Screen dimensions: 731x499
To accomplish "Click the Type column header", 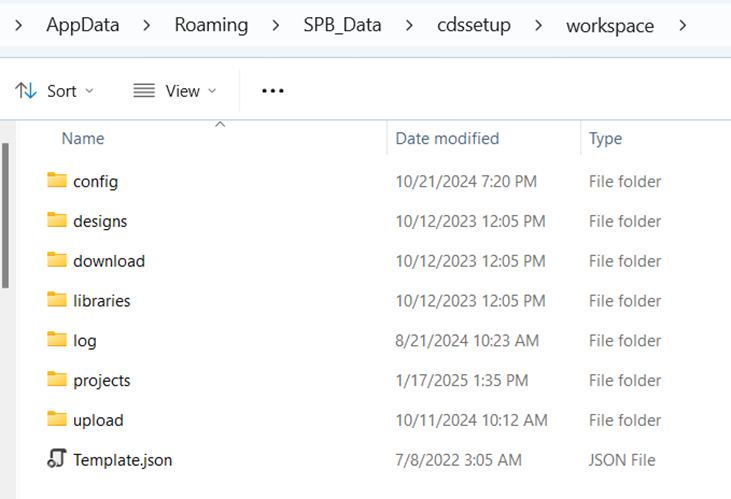I will tap(605, 139).
